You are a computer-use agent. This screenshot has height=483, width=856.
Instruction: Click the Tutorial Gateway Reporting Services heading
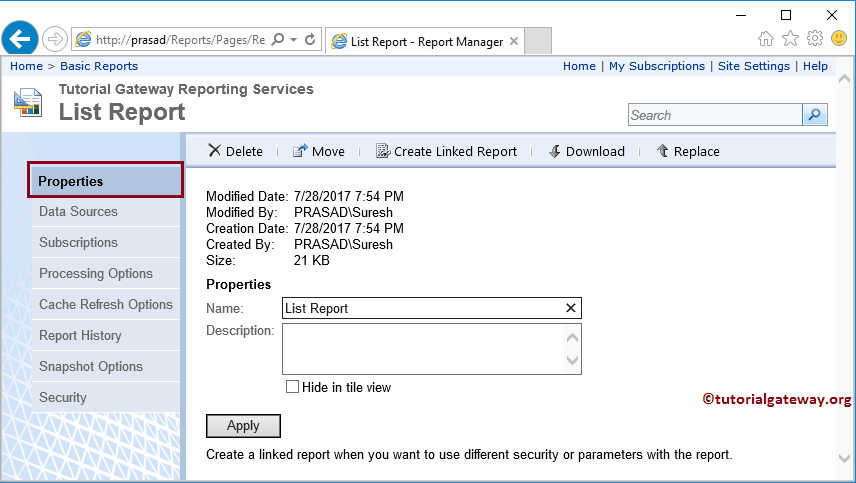186,89
